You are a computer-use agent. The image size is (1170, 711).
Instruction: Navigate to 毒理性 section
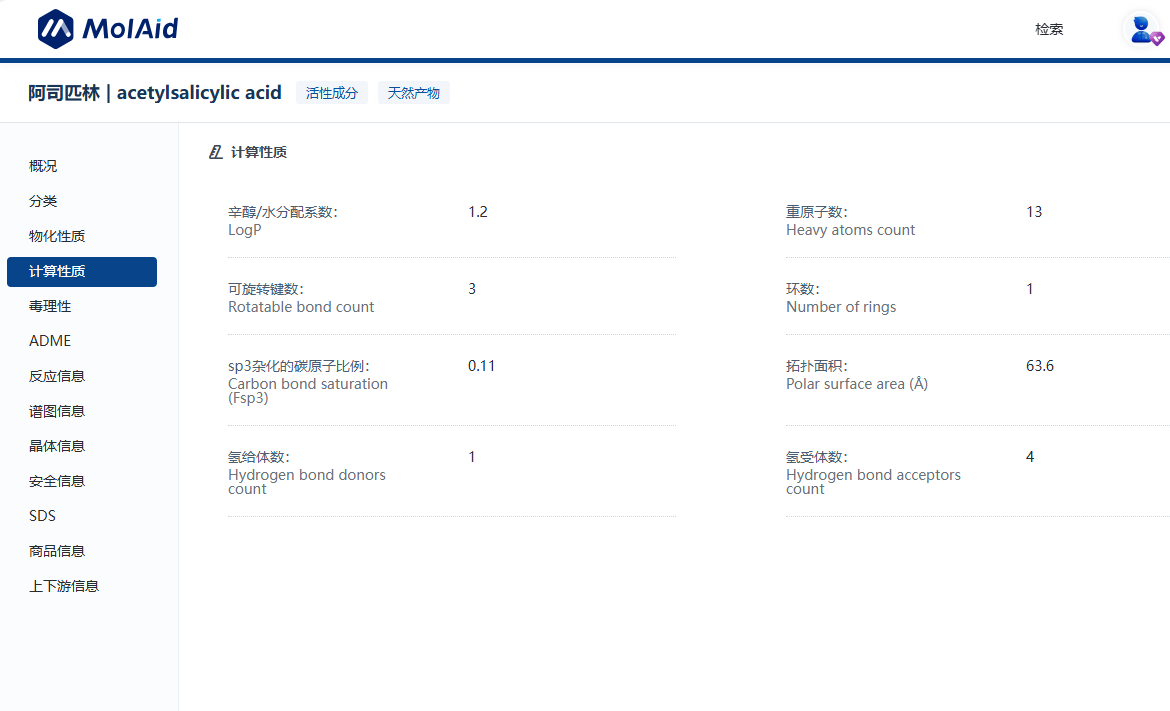pyautogui.click(x=50, y=306)
